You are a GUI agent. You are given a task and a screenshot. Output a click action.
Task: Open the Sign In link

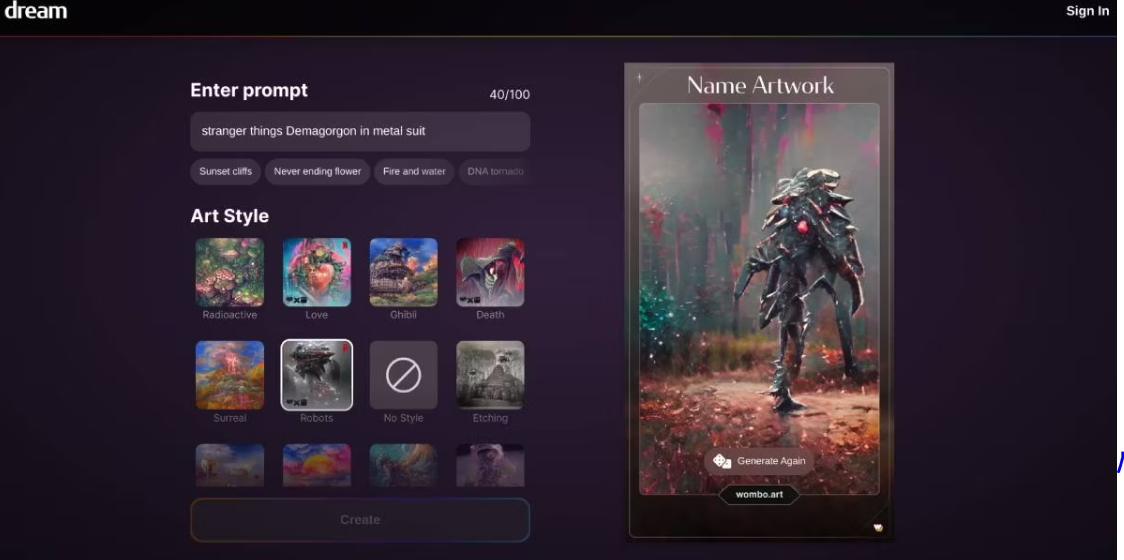pyautogui.click(x=1087, y=11)
